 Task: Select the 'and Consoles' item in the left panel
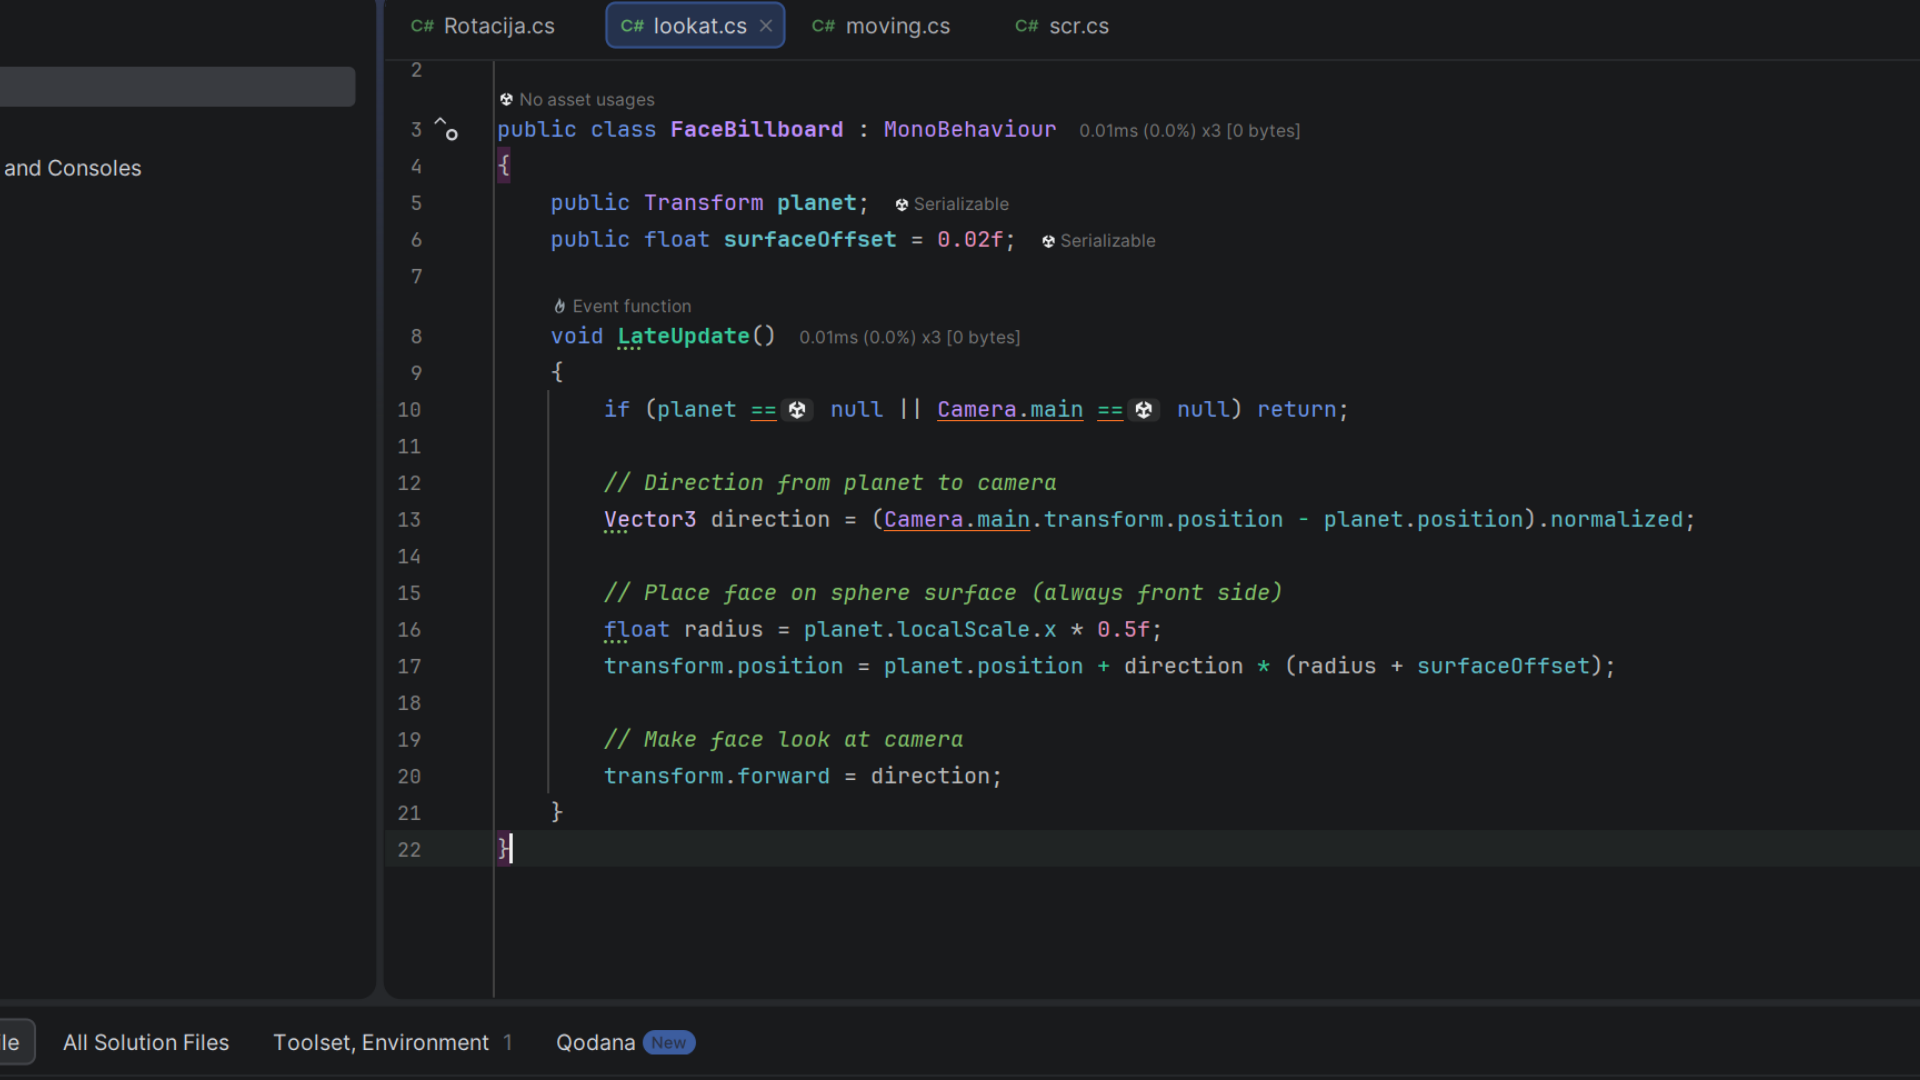[72, 168]
